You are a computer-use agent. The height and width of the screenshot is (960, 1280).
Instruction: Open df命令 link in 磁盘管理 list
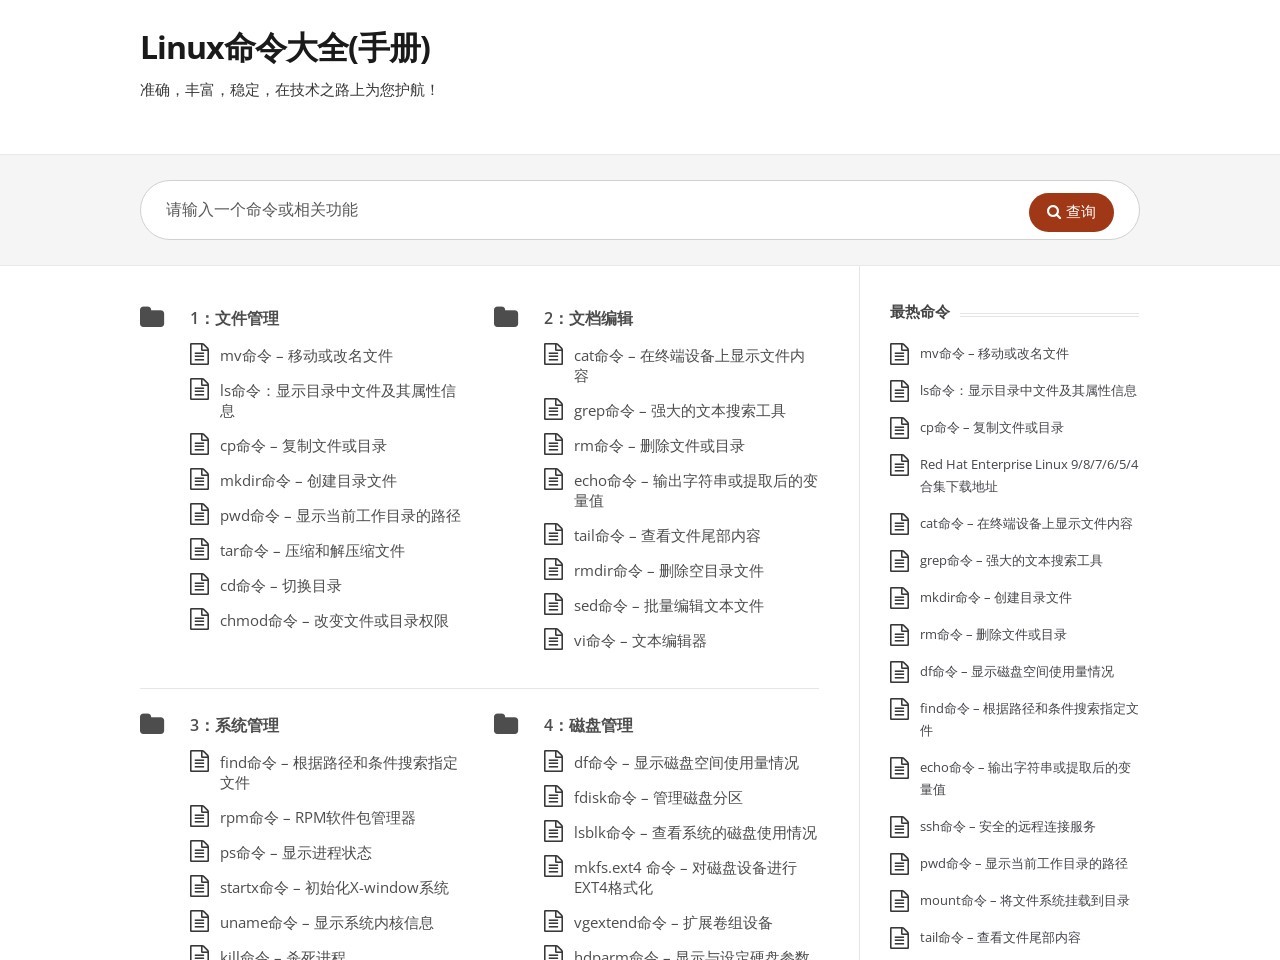[x=686, y=763]
